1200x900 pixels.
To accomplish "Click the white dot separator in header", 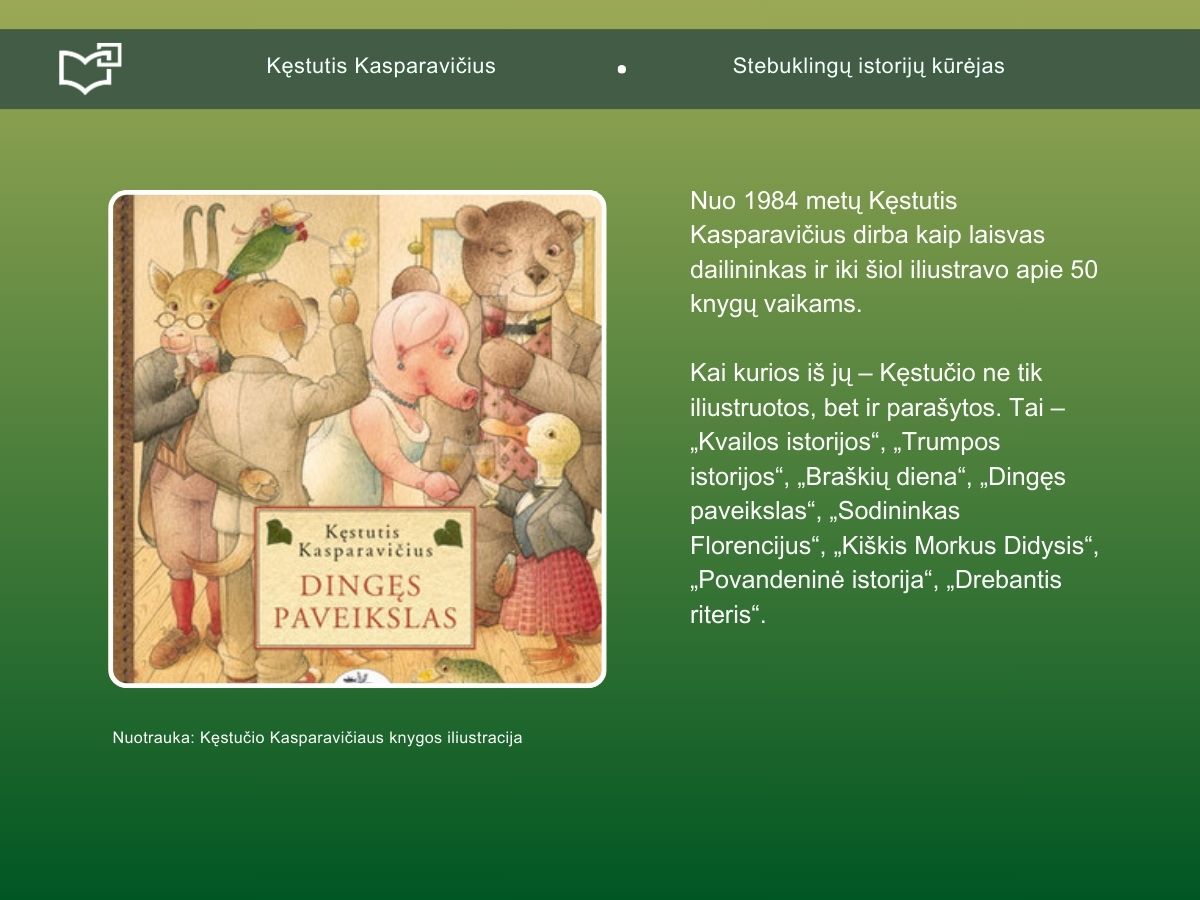I will click(622, 69).
